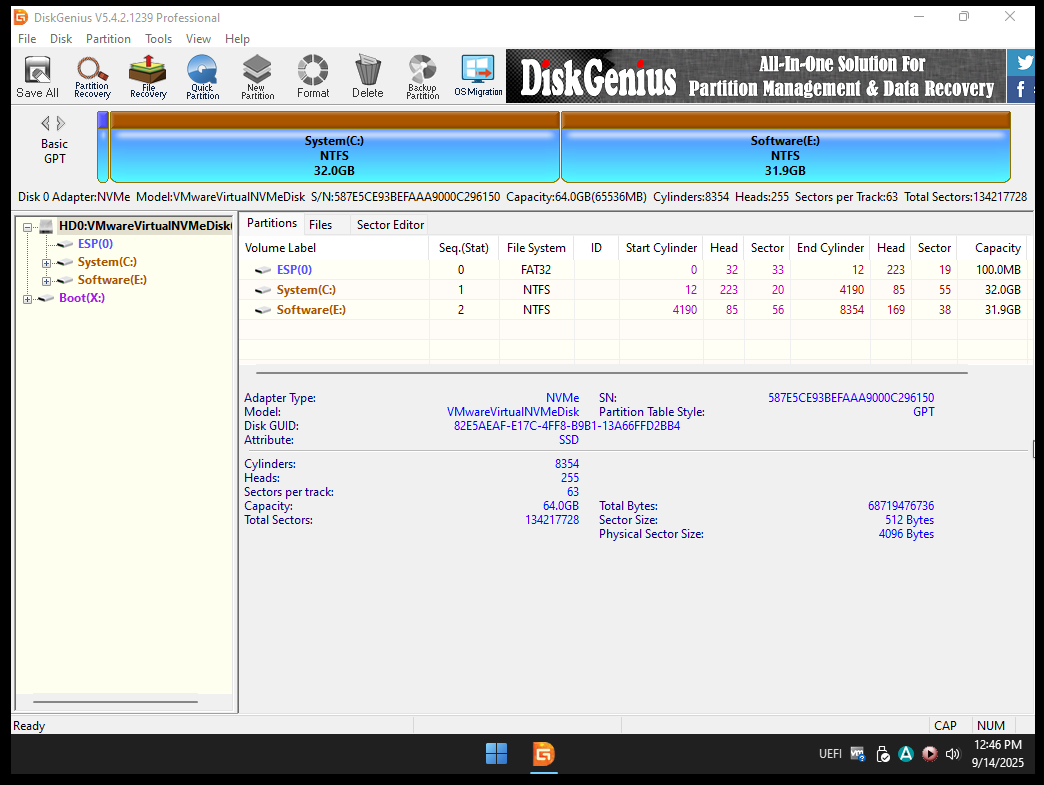
Task: Select Boot(X:) in the left tree
Action: (82, 298)
